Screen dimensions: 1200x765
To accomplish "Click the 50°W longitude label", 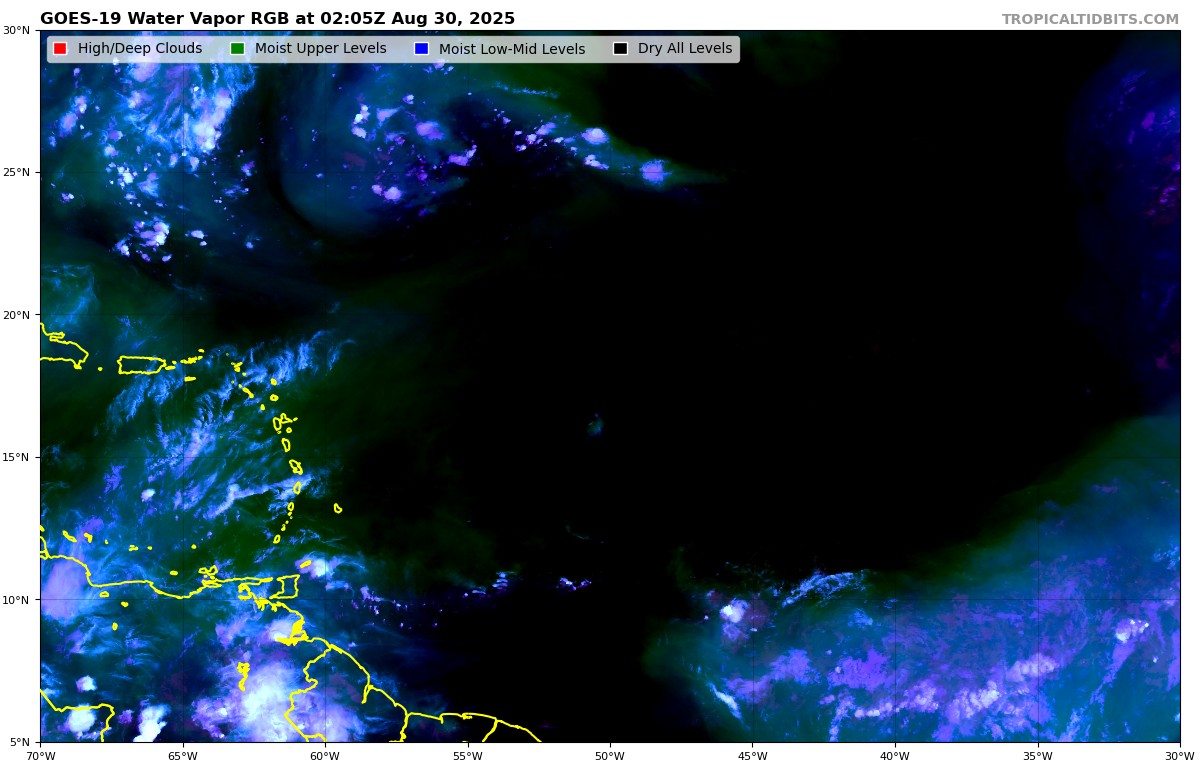I will point(610,756).
